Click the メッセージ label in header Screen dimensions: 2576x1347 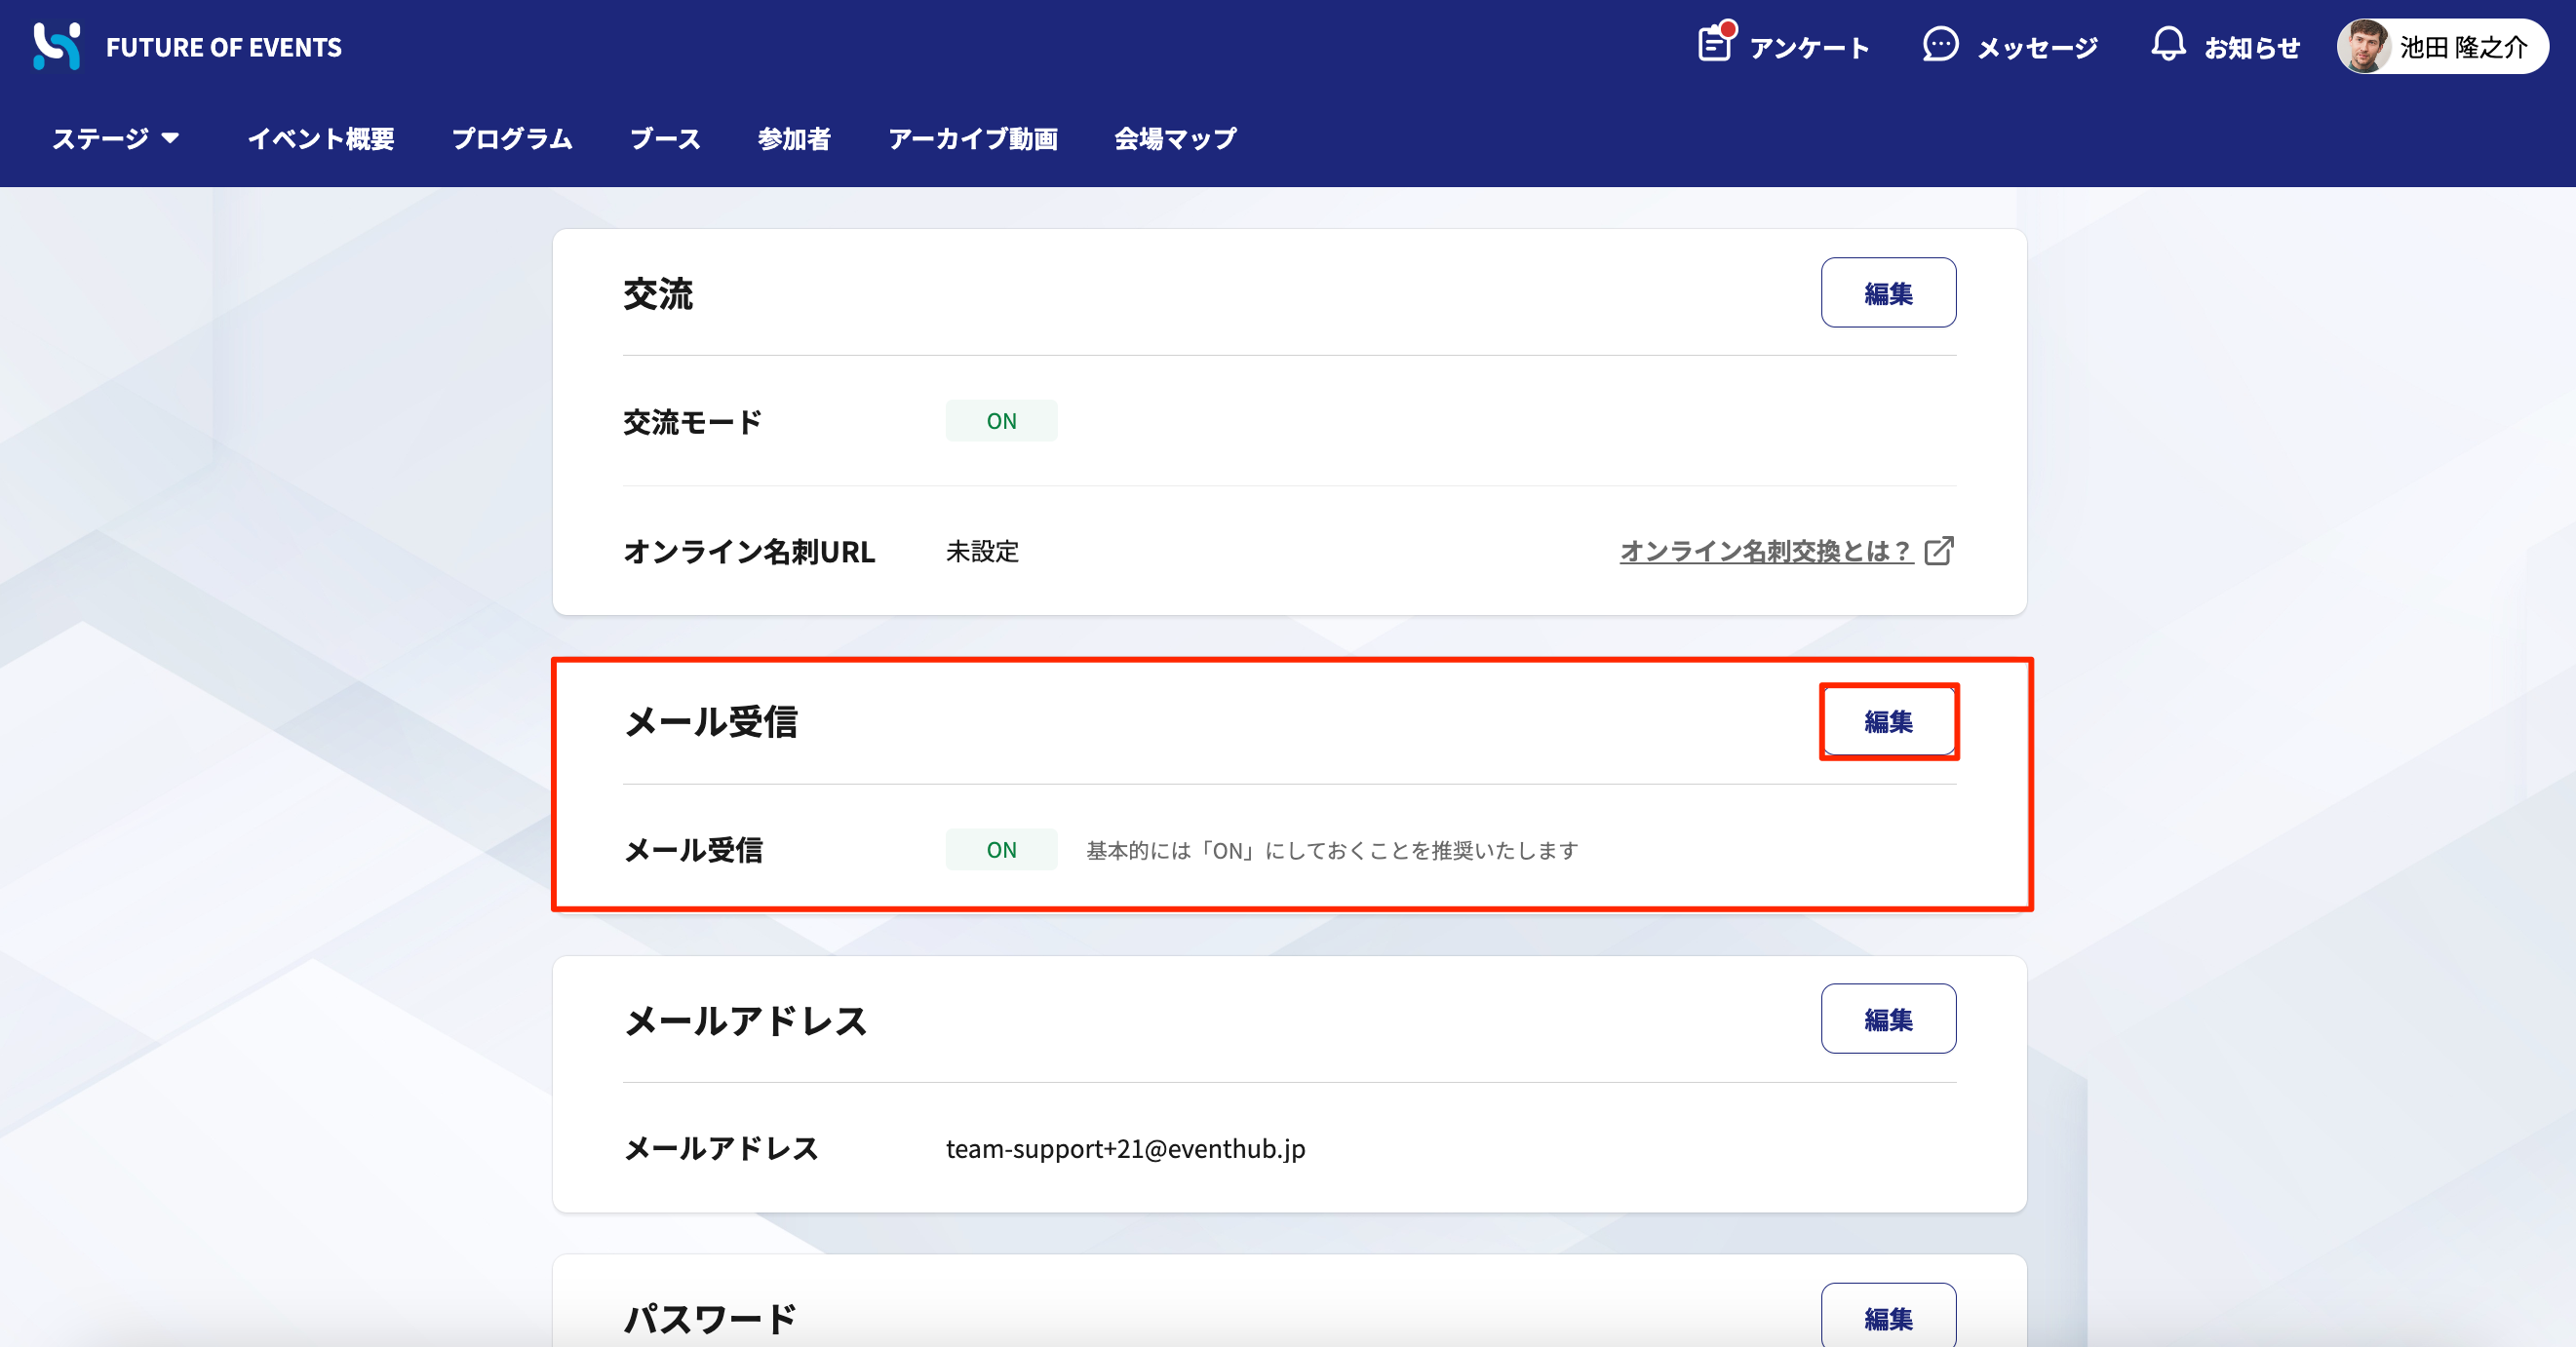(x=2037, y=47)
